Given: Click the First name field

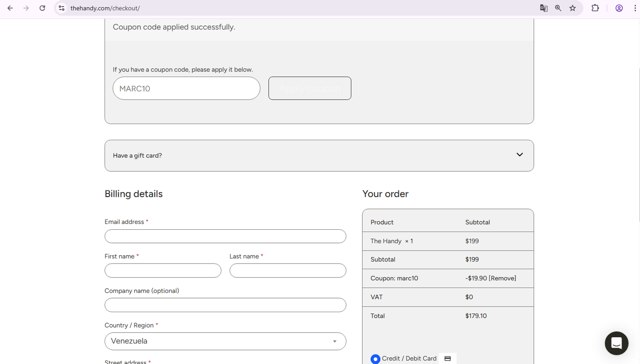Looking at the screenshot, I should 163,271.
